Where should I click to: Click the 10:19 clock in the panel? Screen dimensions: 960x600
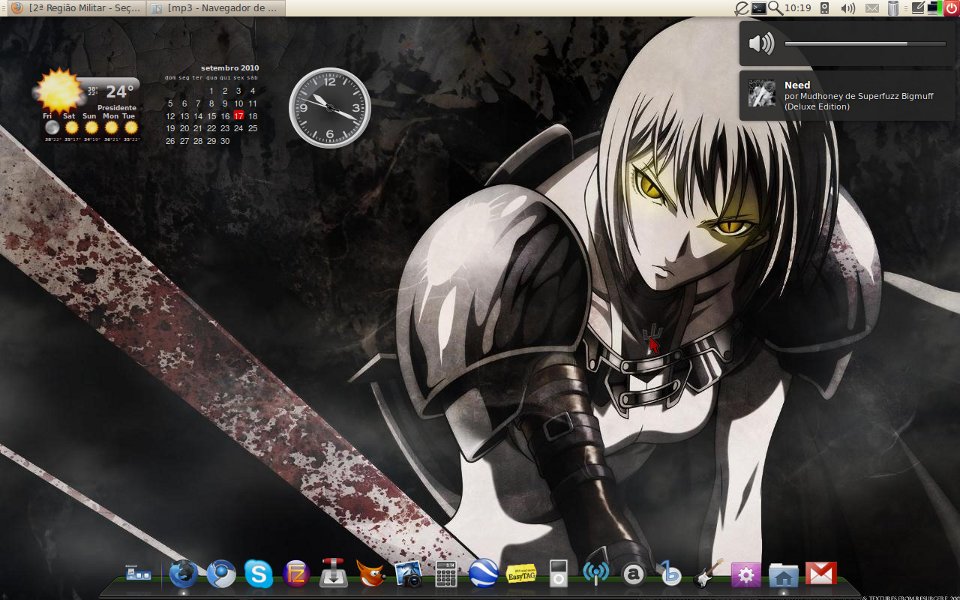point(798,8)
